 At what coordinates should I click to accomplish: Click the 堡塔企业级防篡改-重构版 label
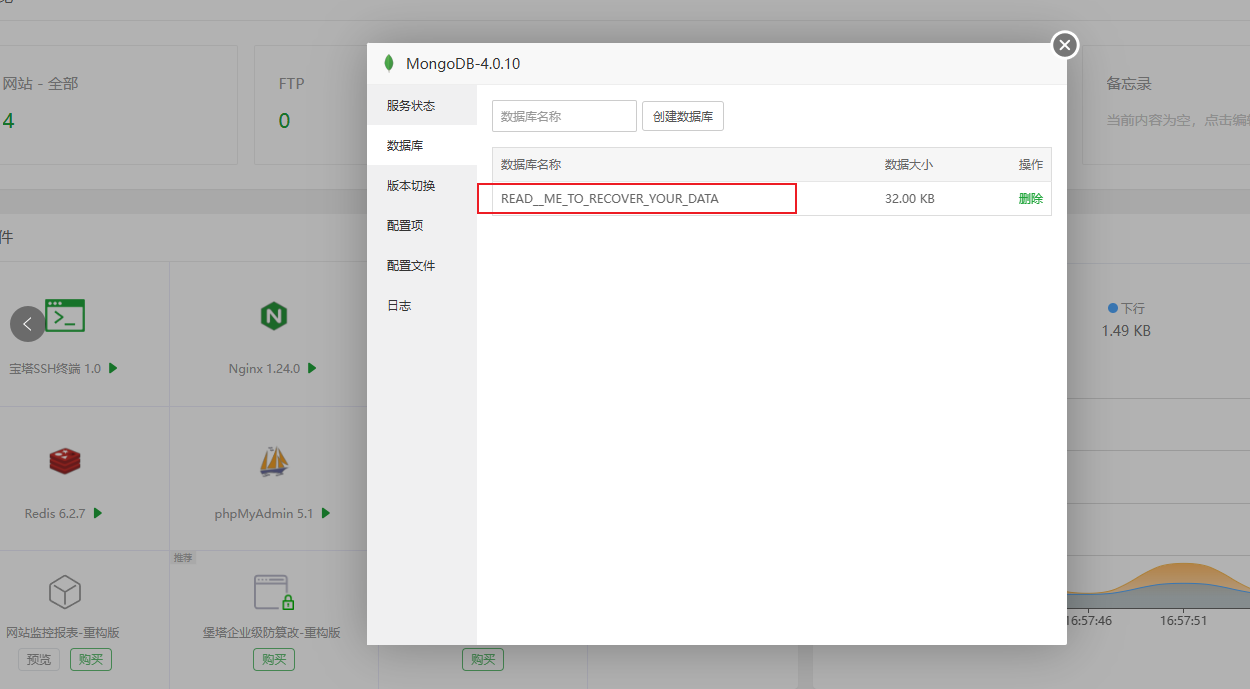tap(272, 632)
